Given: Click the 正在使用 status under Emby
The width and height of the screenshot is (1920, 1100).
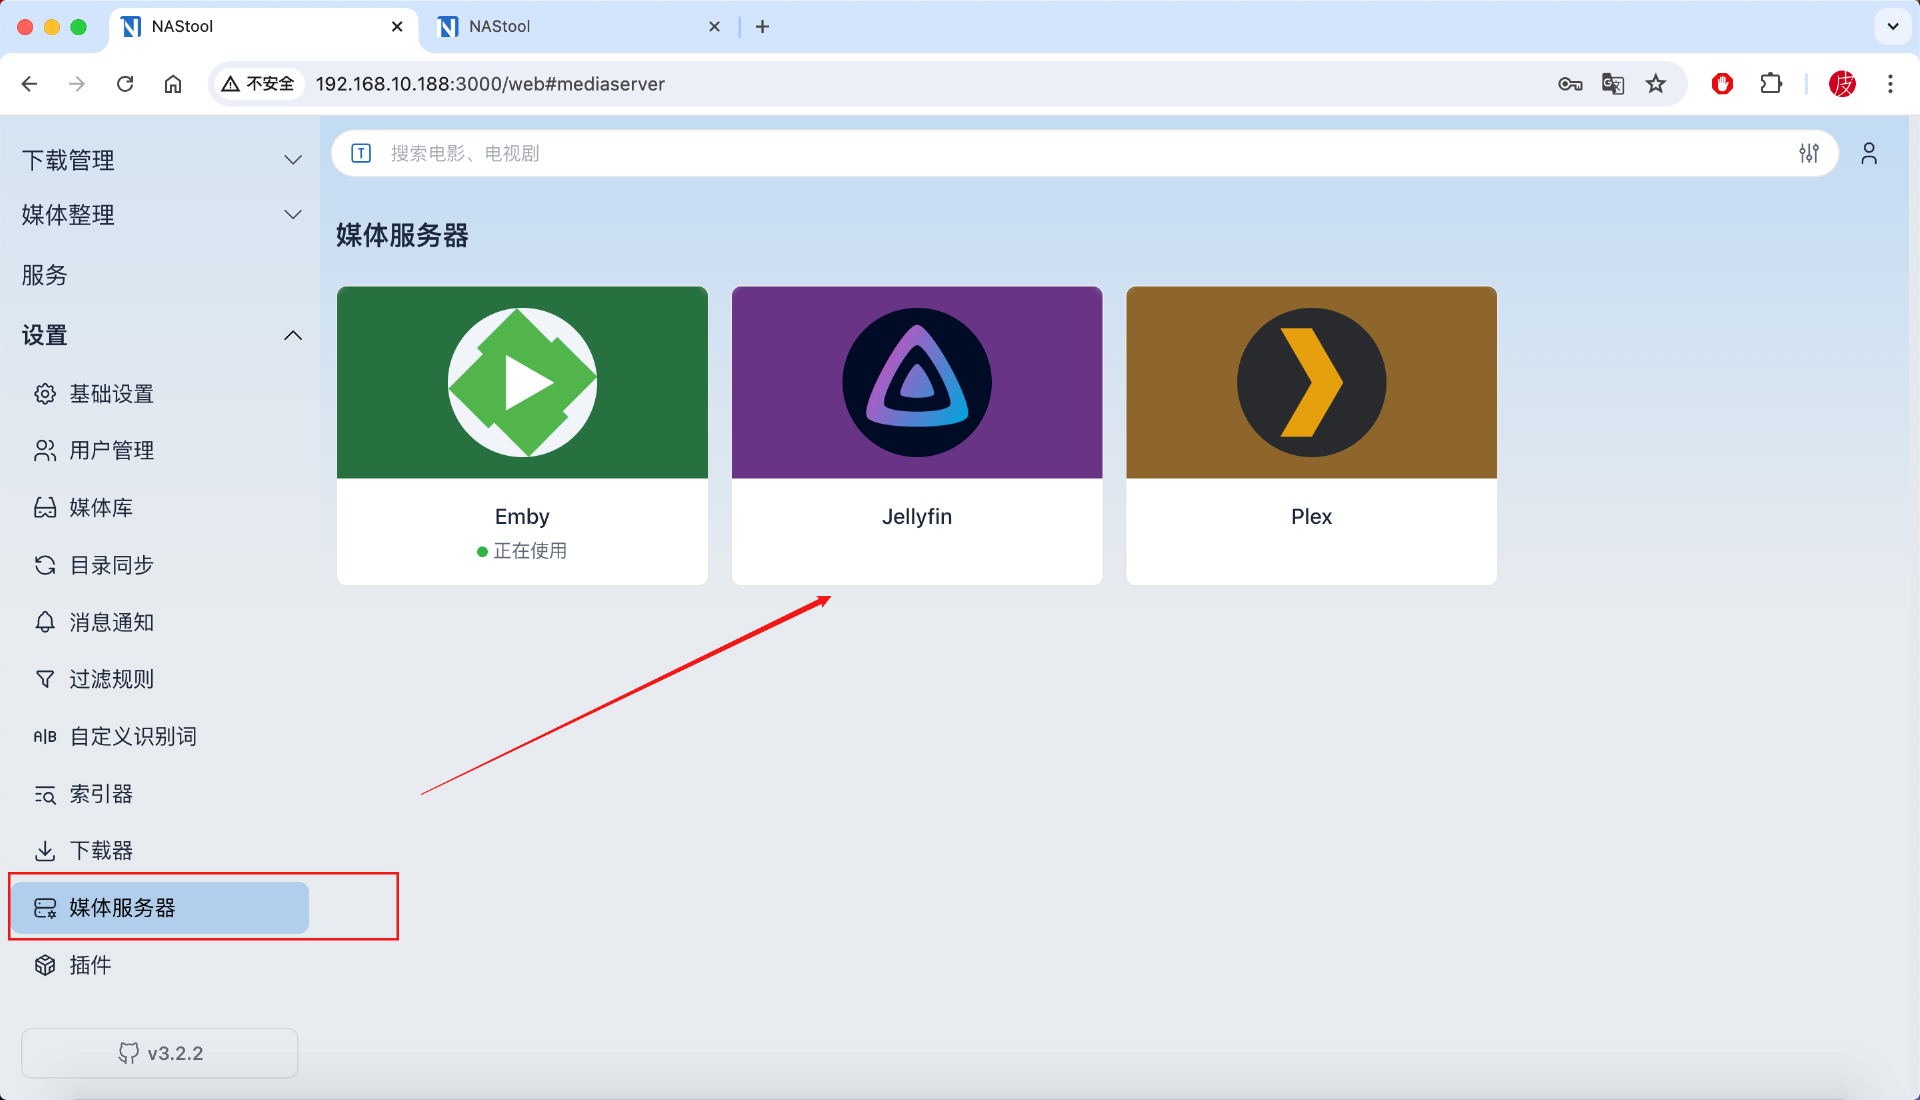Looking at the screenshot, I should click(522, 551).
